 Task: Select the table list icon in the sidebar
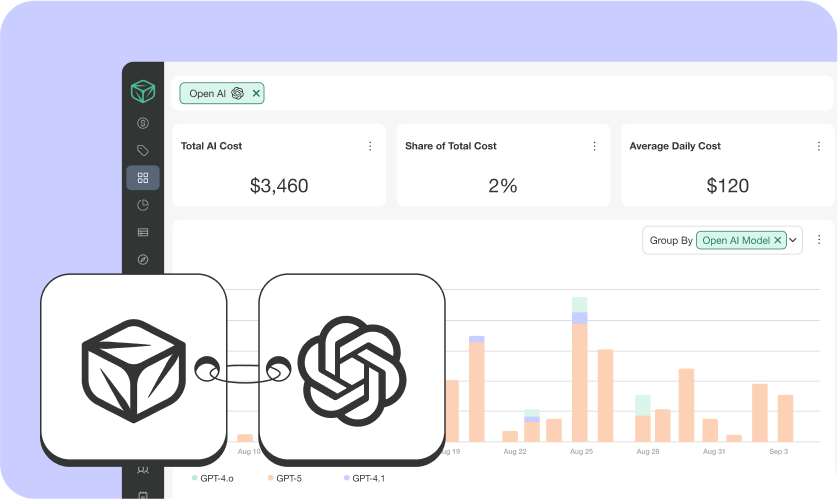[x=143, y=232]
